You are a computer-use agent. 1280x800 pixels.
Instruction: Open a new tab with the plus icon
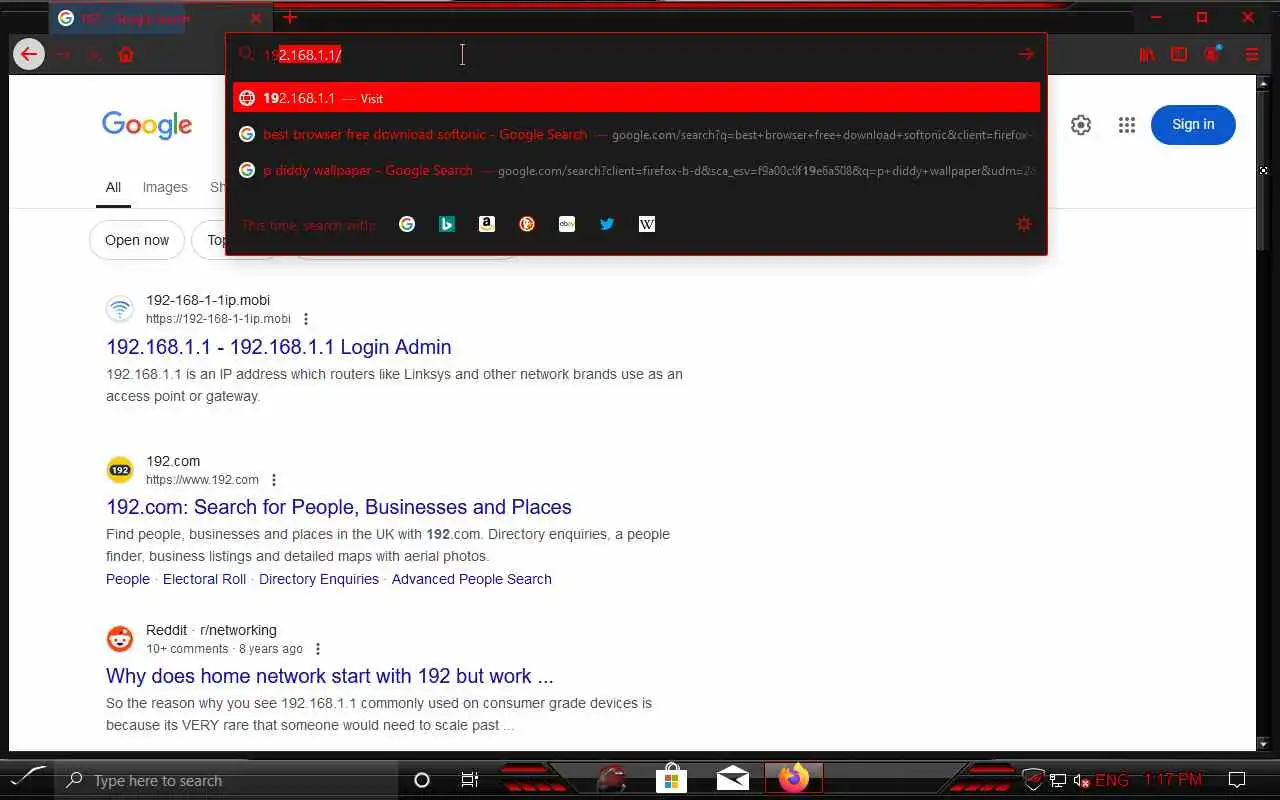(290, 17)
